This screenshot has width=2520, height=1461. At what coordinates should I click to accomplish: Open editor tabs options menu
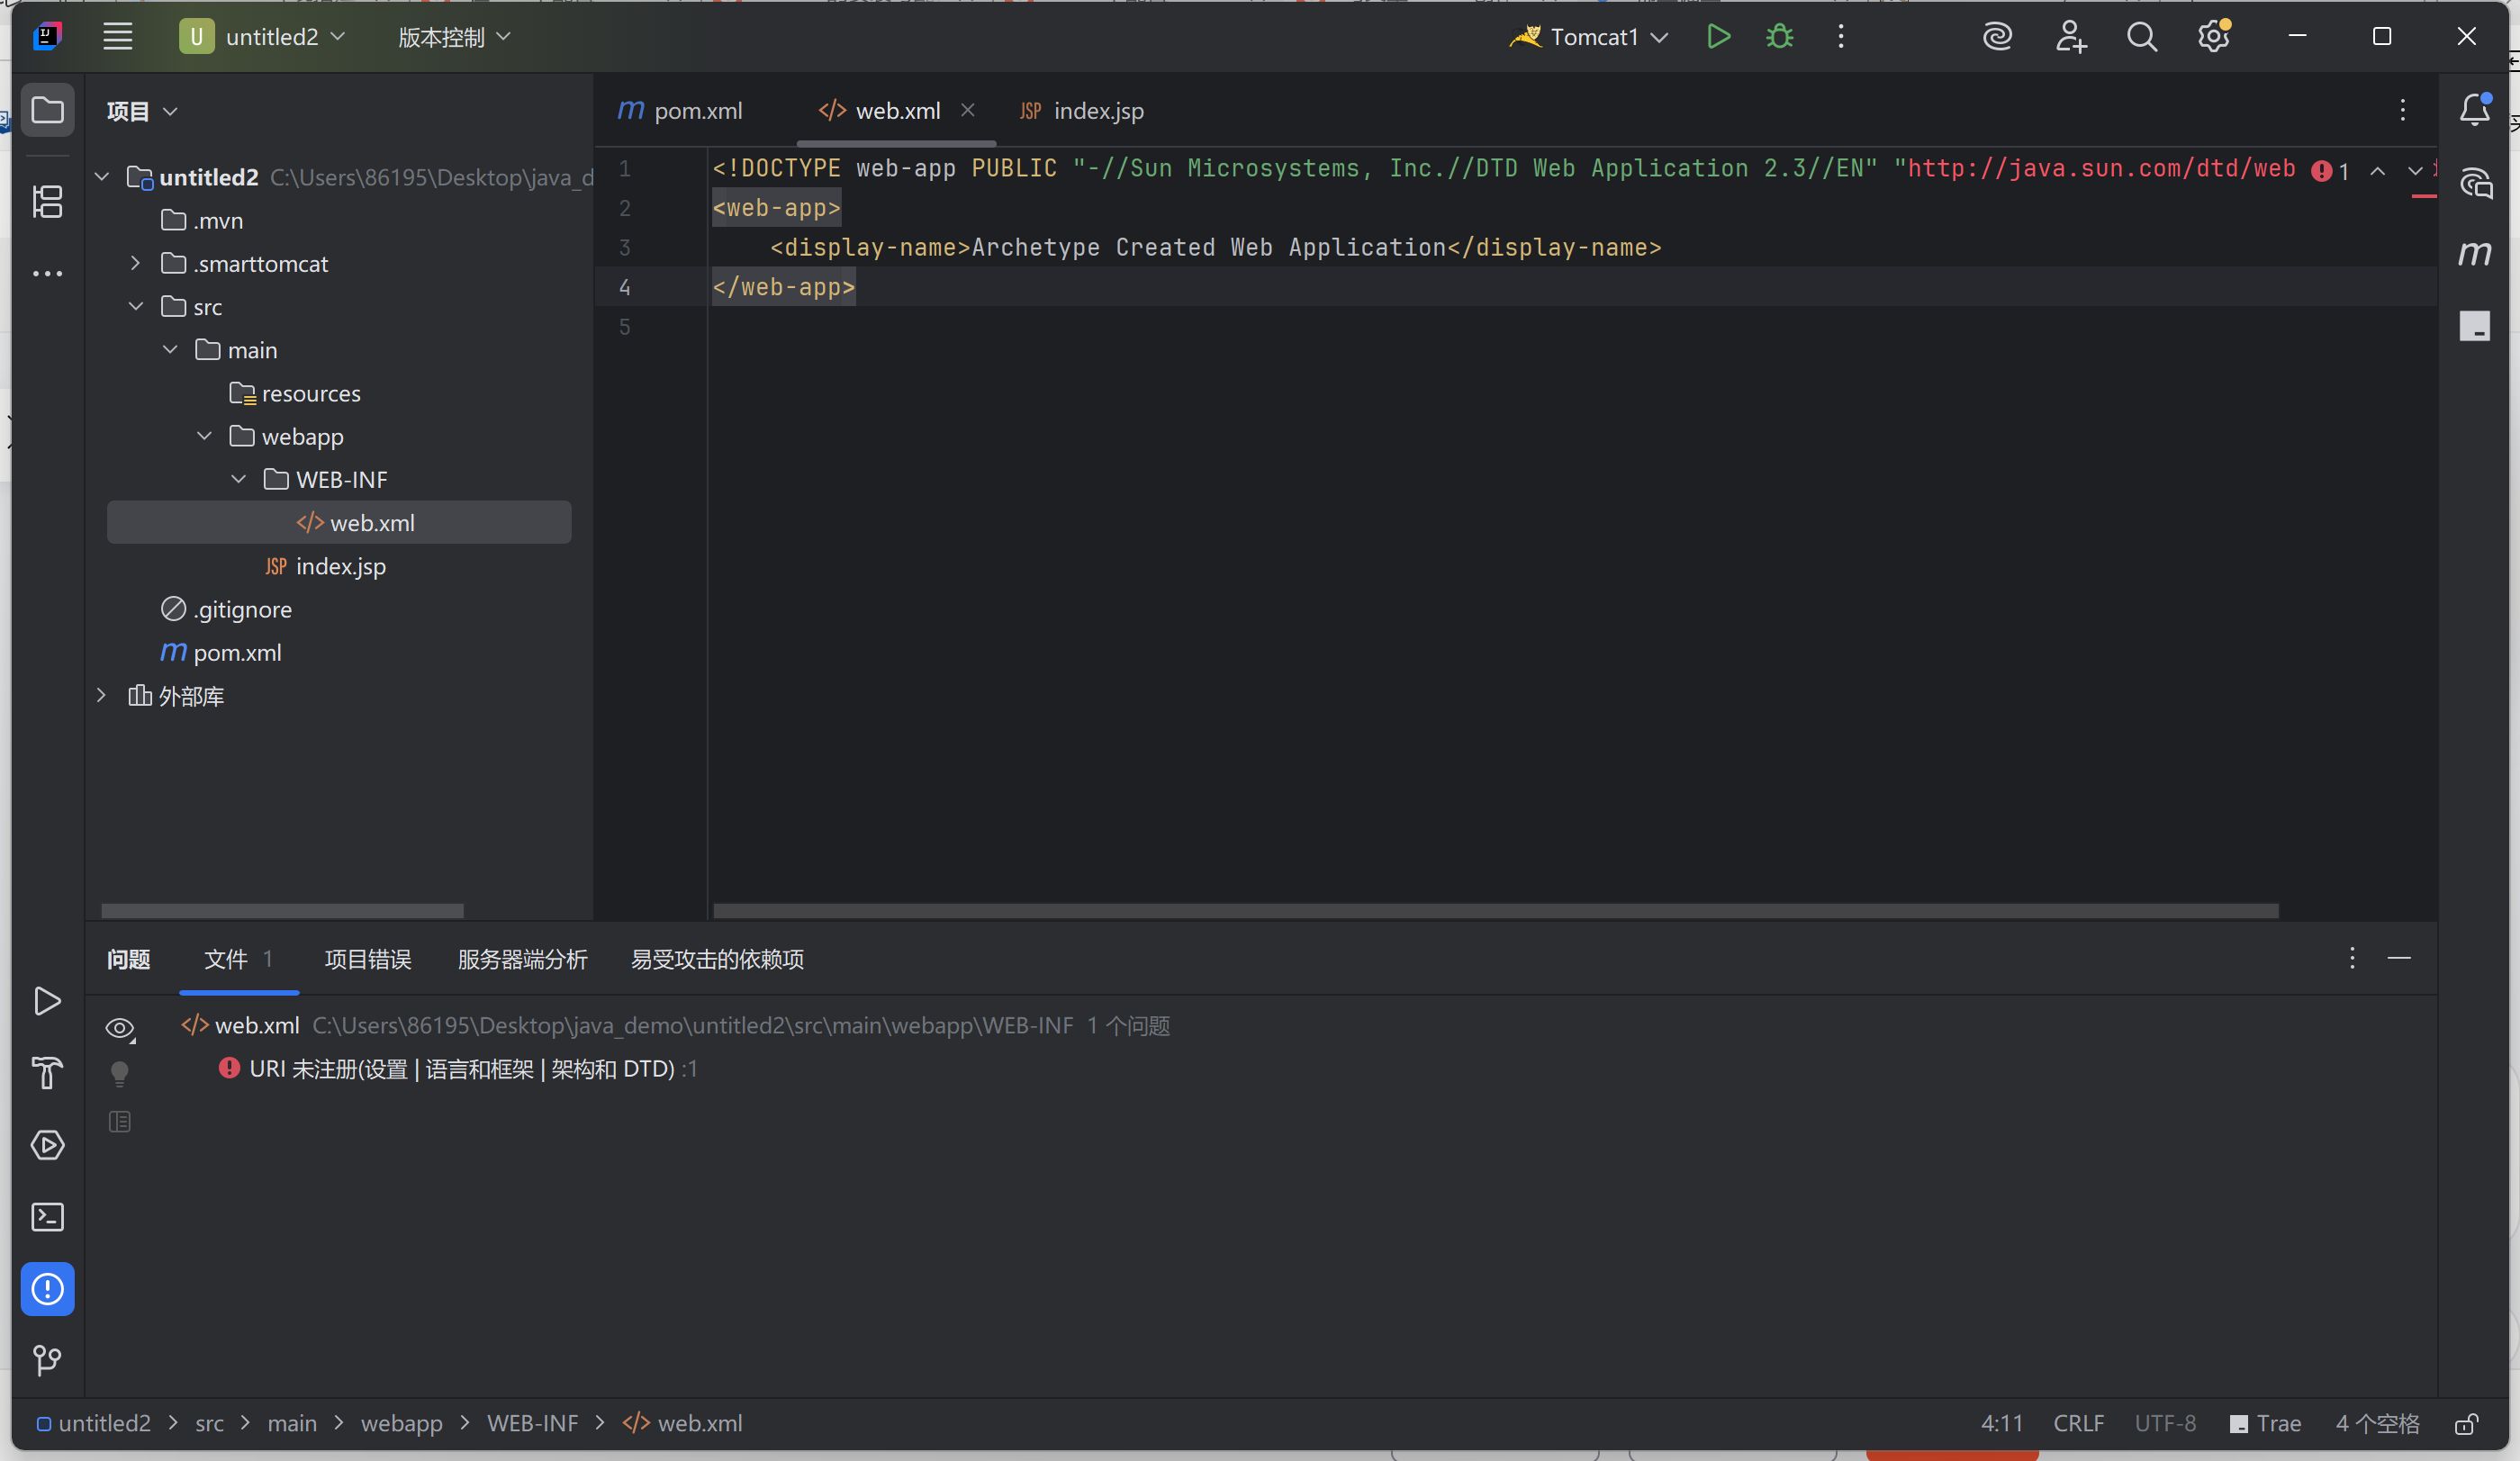(2402, 110)
